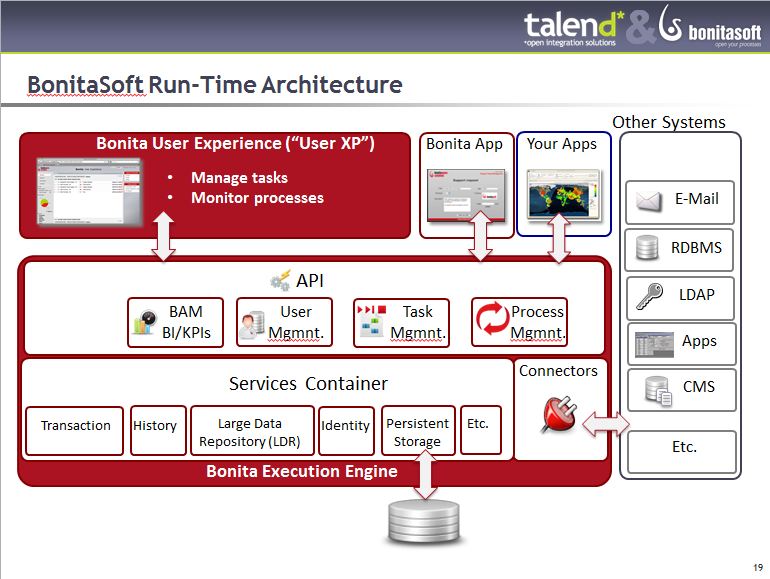
Task: Click the "API" label text
Action: 310,280
